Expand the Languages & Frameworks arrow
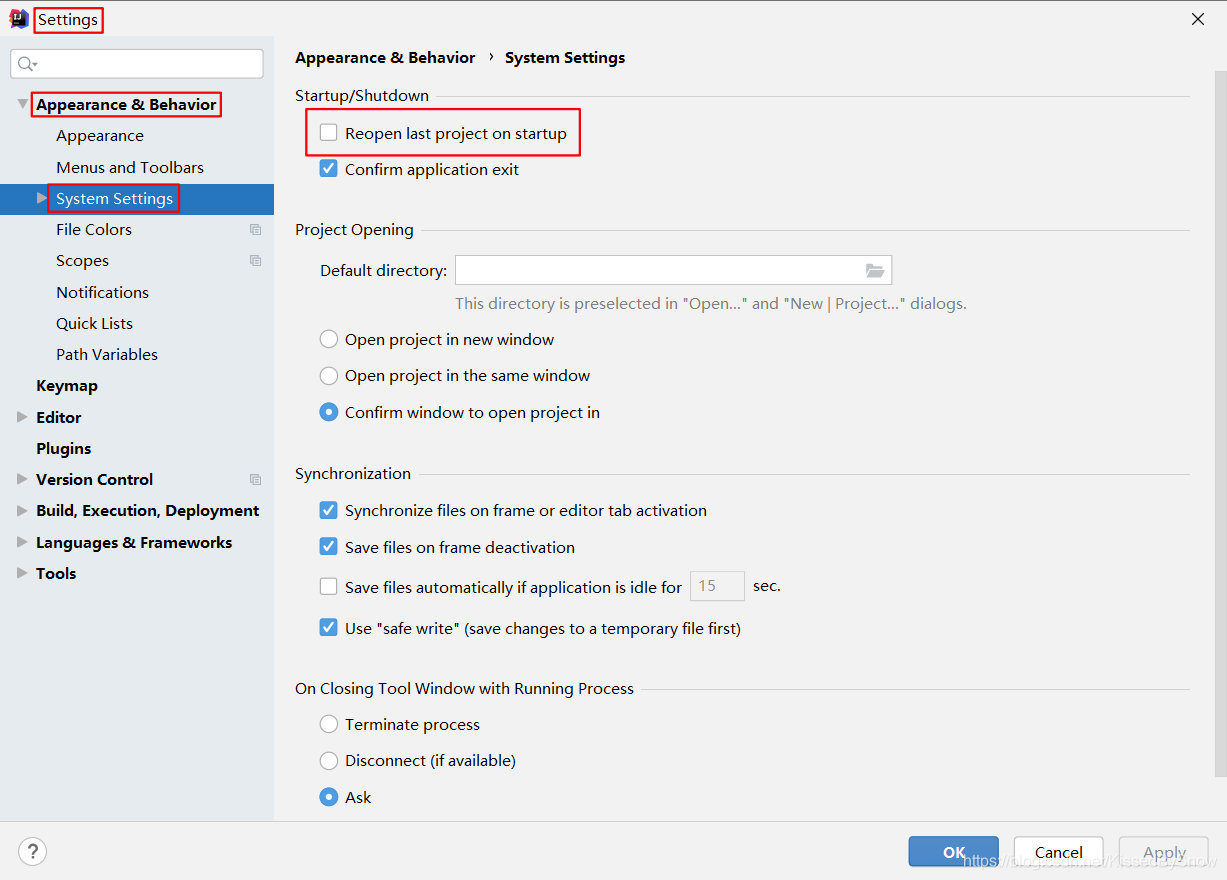Image resolution: width=1227 pixels, height=880 pixels. pyautogui.click(x=22, y=542)
